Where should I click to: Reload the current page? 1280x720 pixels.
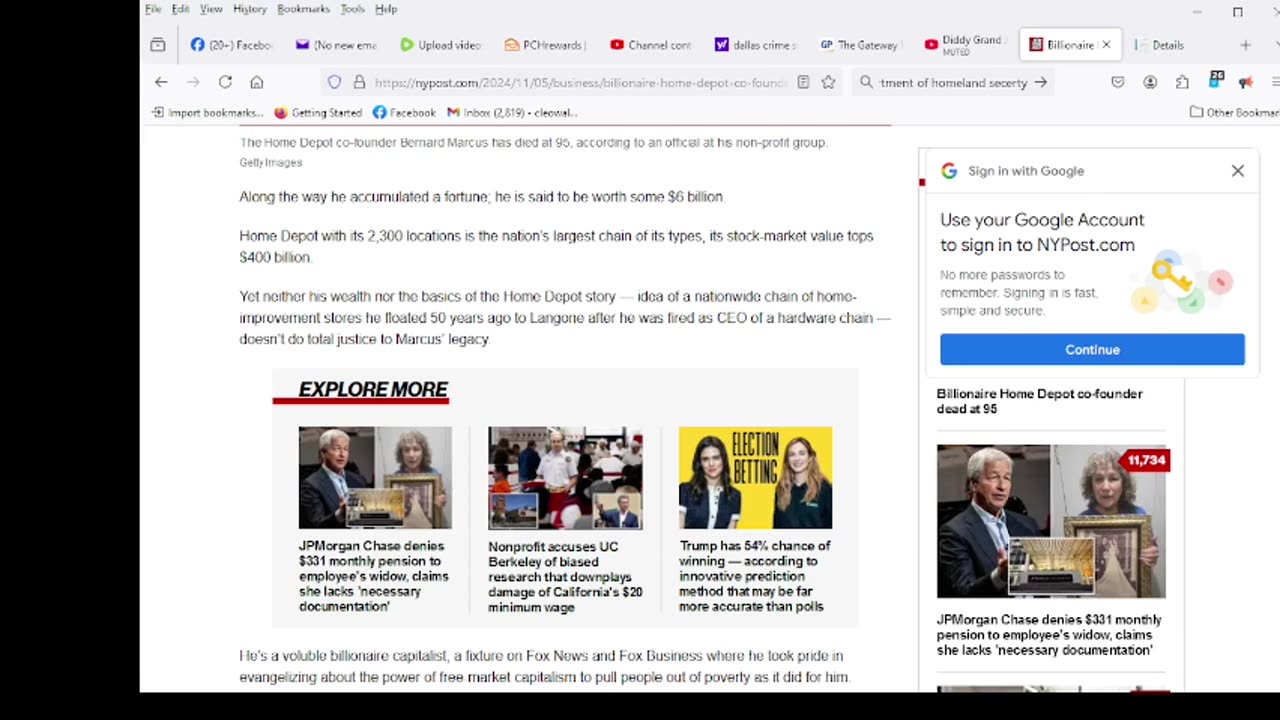[x=225, y=82]
